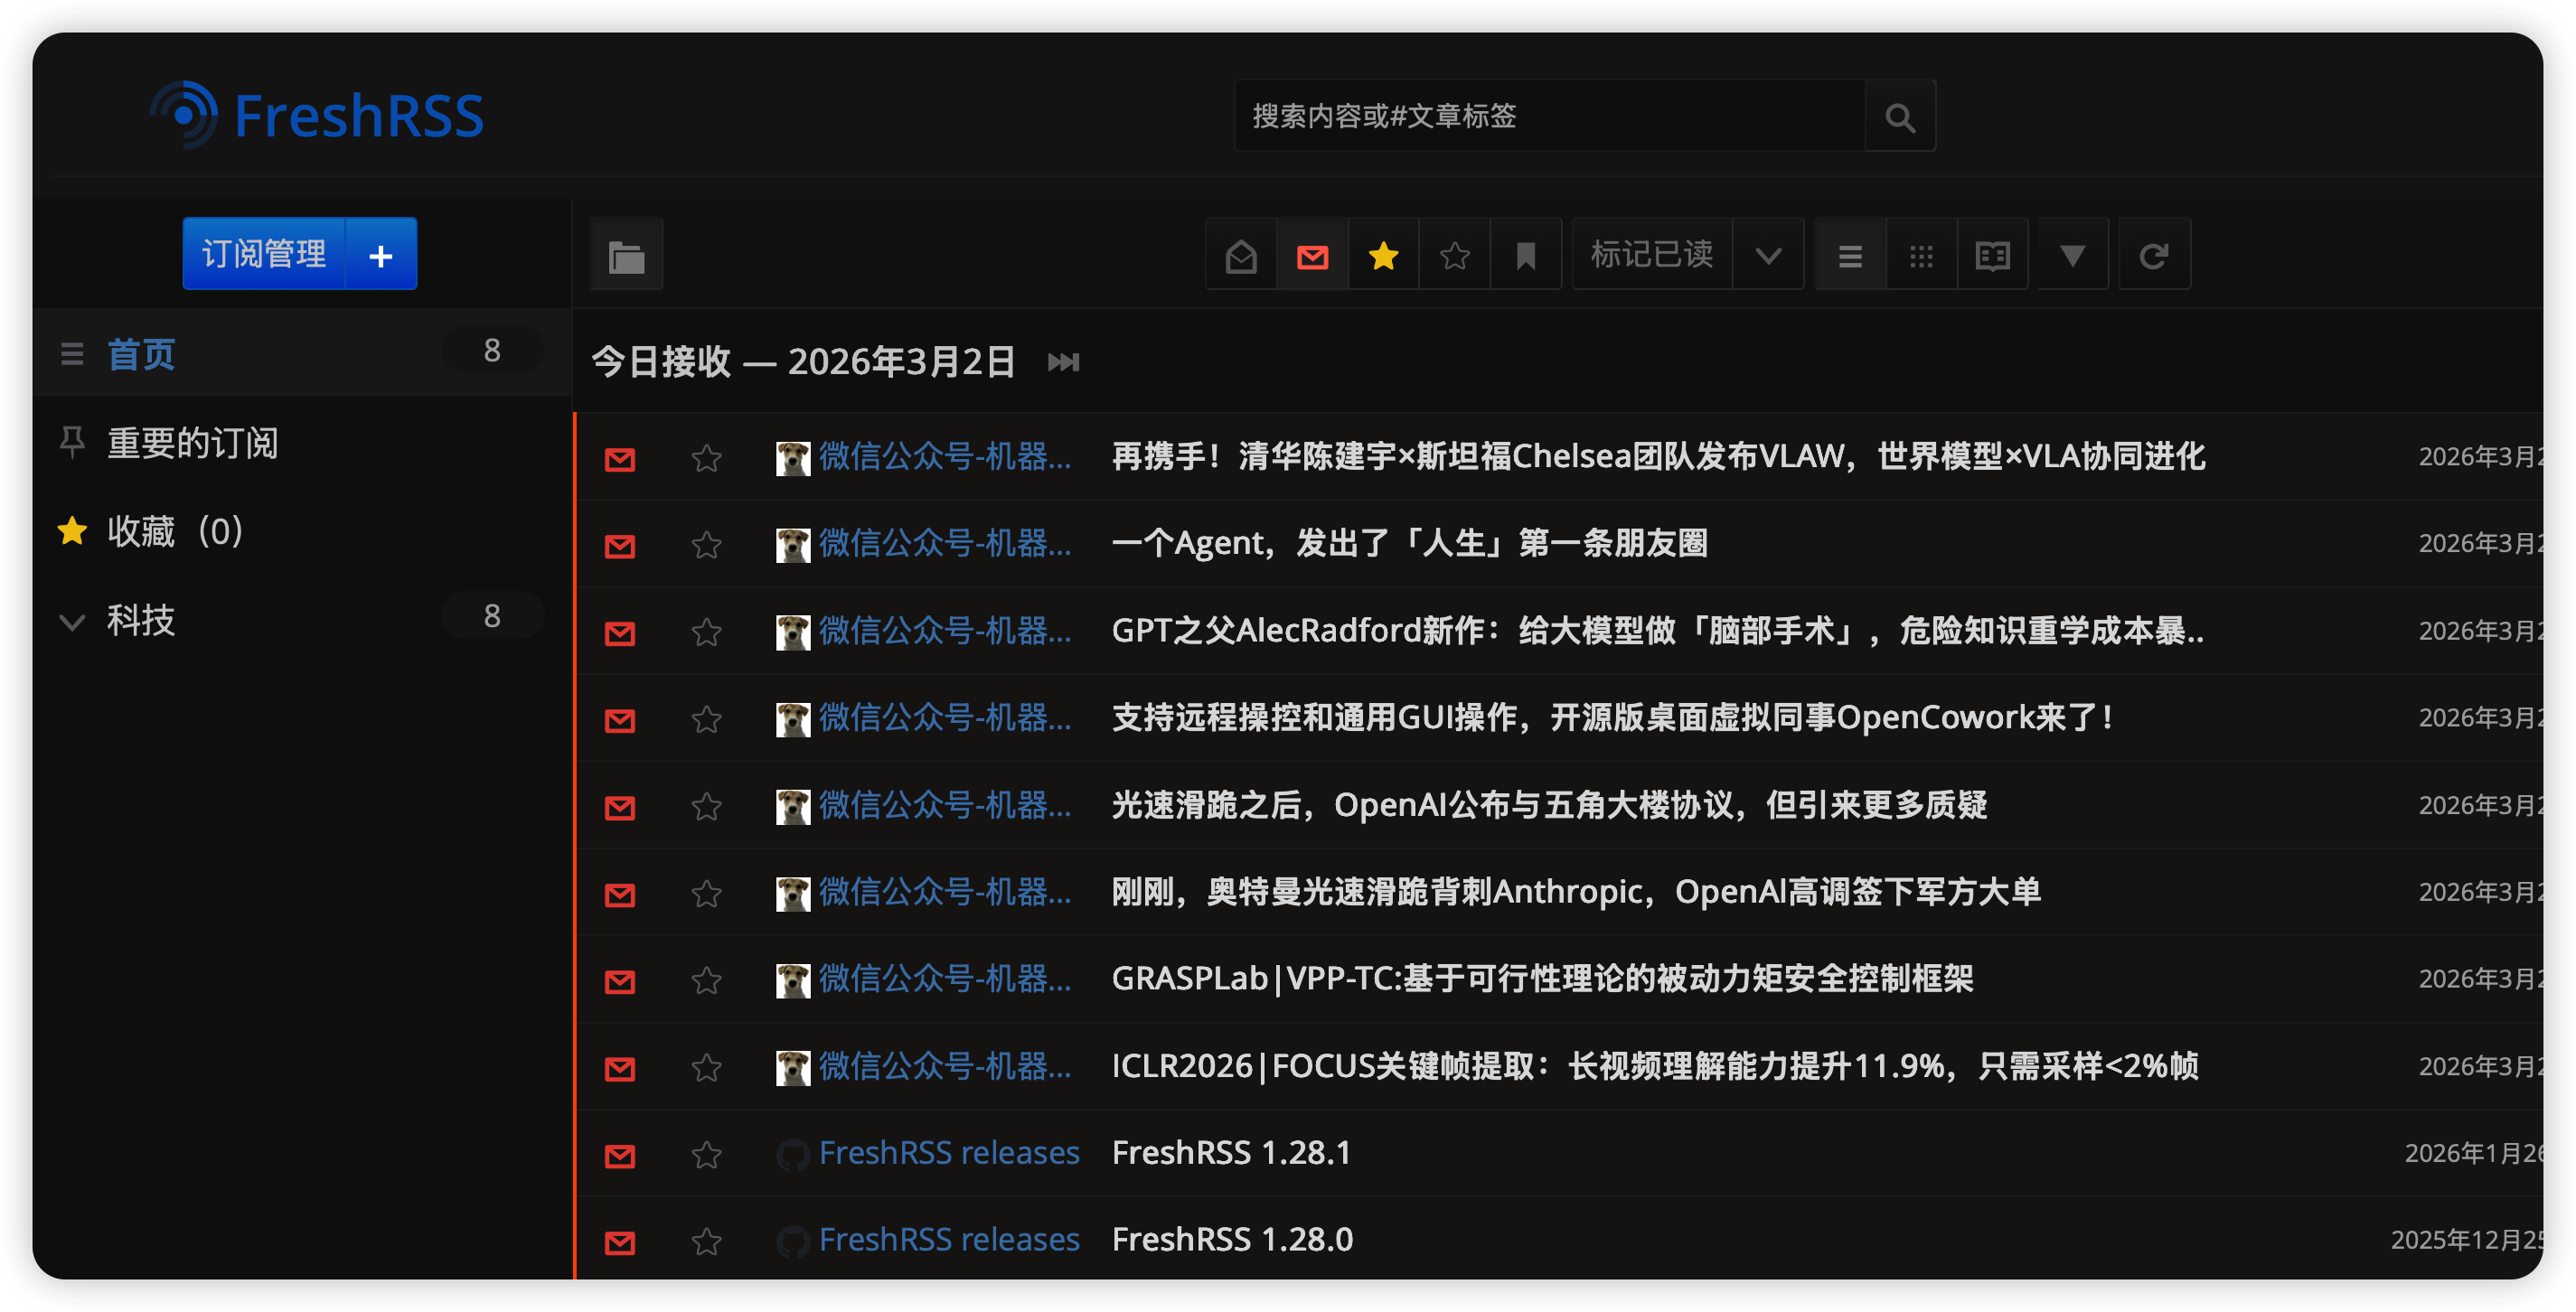Open 重要的订阅 in the sidebar
2576x1312 pixels.
coord(193,442)
